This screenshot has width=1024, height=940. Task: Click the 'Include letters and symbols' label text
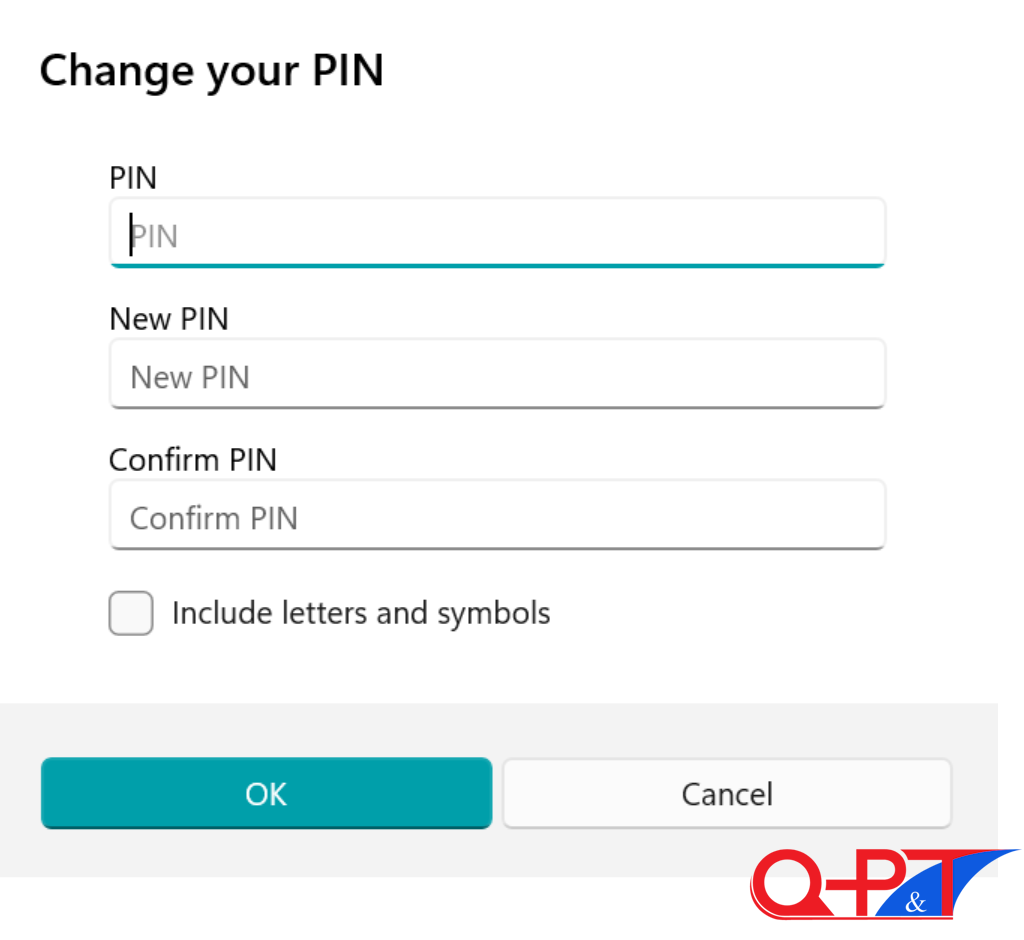coord(361,613)
